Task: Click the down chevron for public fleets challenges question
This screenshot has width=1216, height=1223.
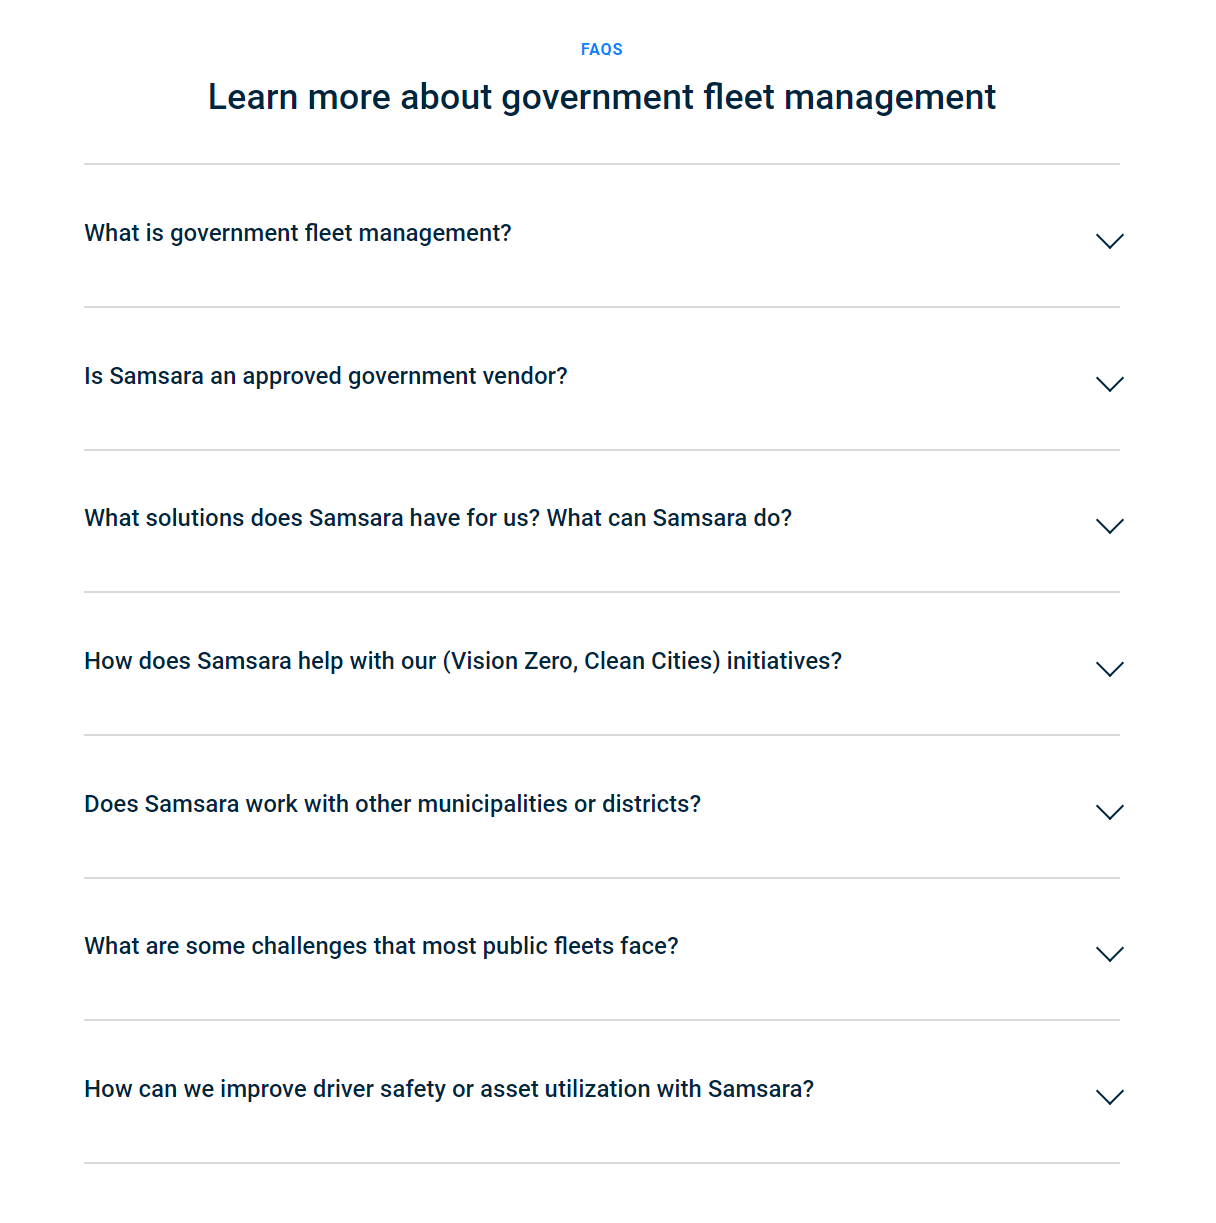Action: point(1110,954)
